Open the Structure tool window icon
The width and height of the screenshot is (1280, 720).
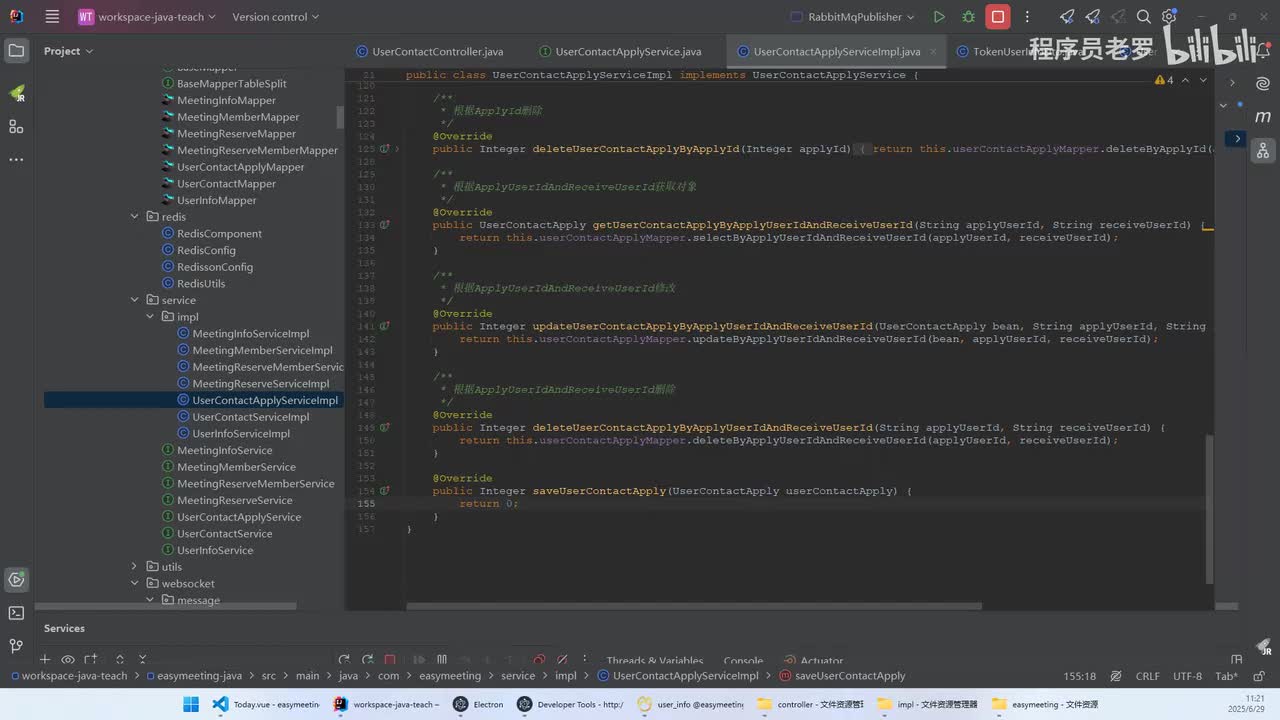(16, 126)
